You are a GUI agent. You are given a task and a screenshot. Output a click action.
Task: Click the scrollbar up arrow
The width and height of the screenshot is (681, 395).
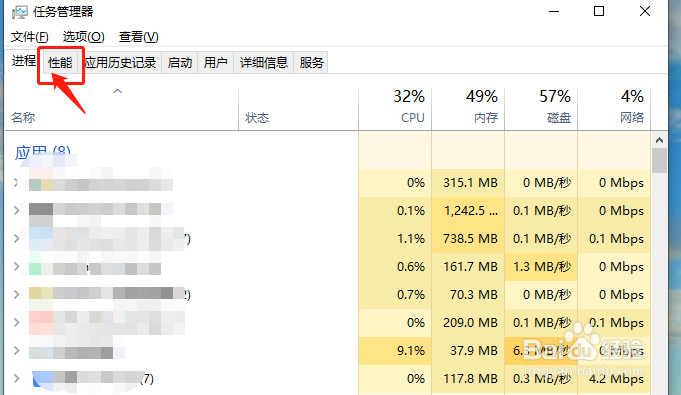click(659, 140)
